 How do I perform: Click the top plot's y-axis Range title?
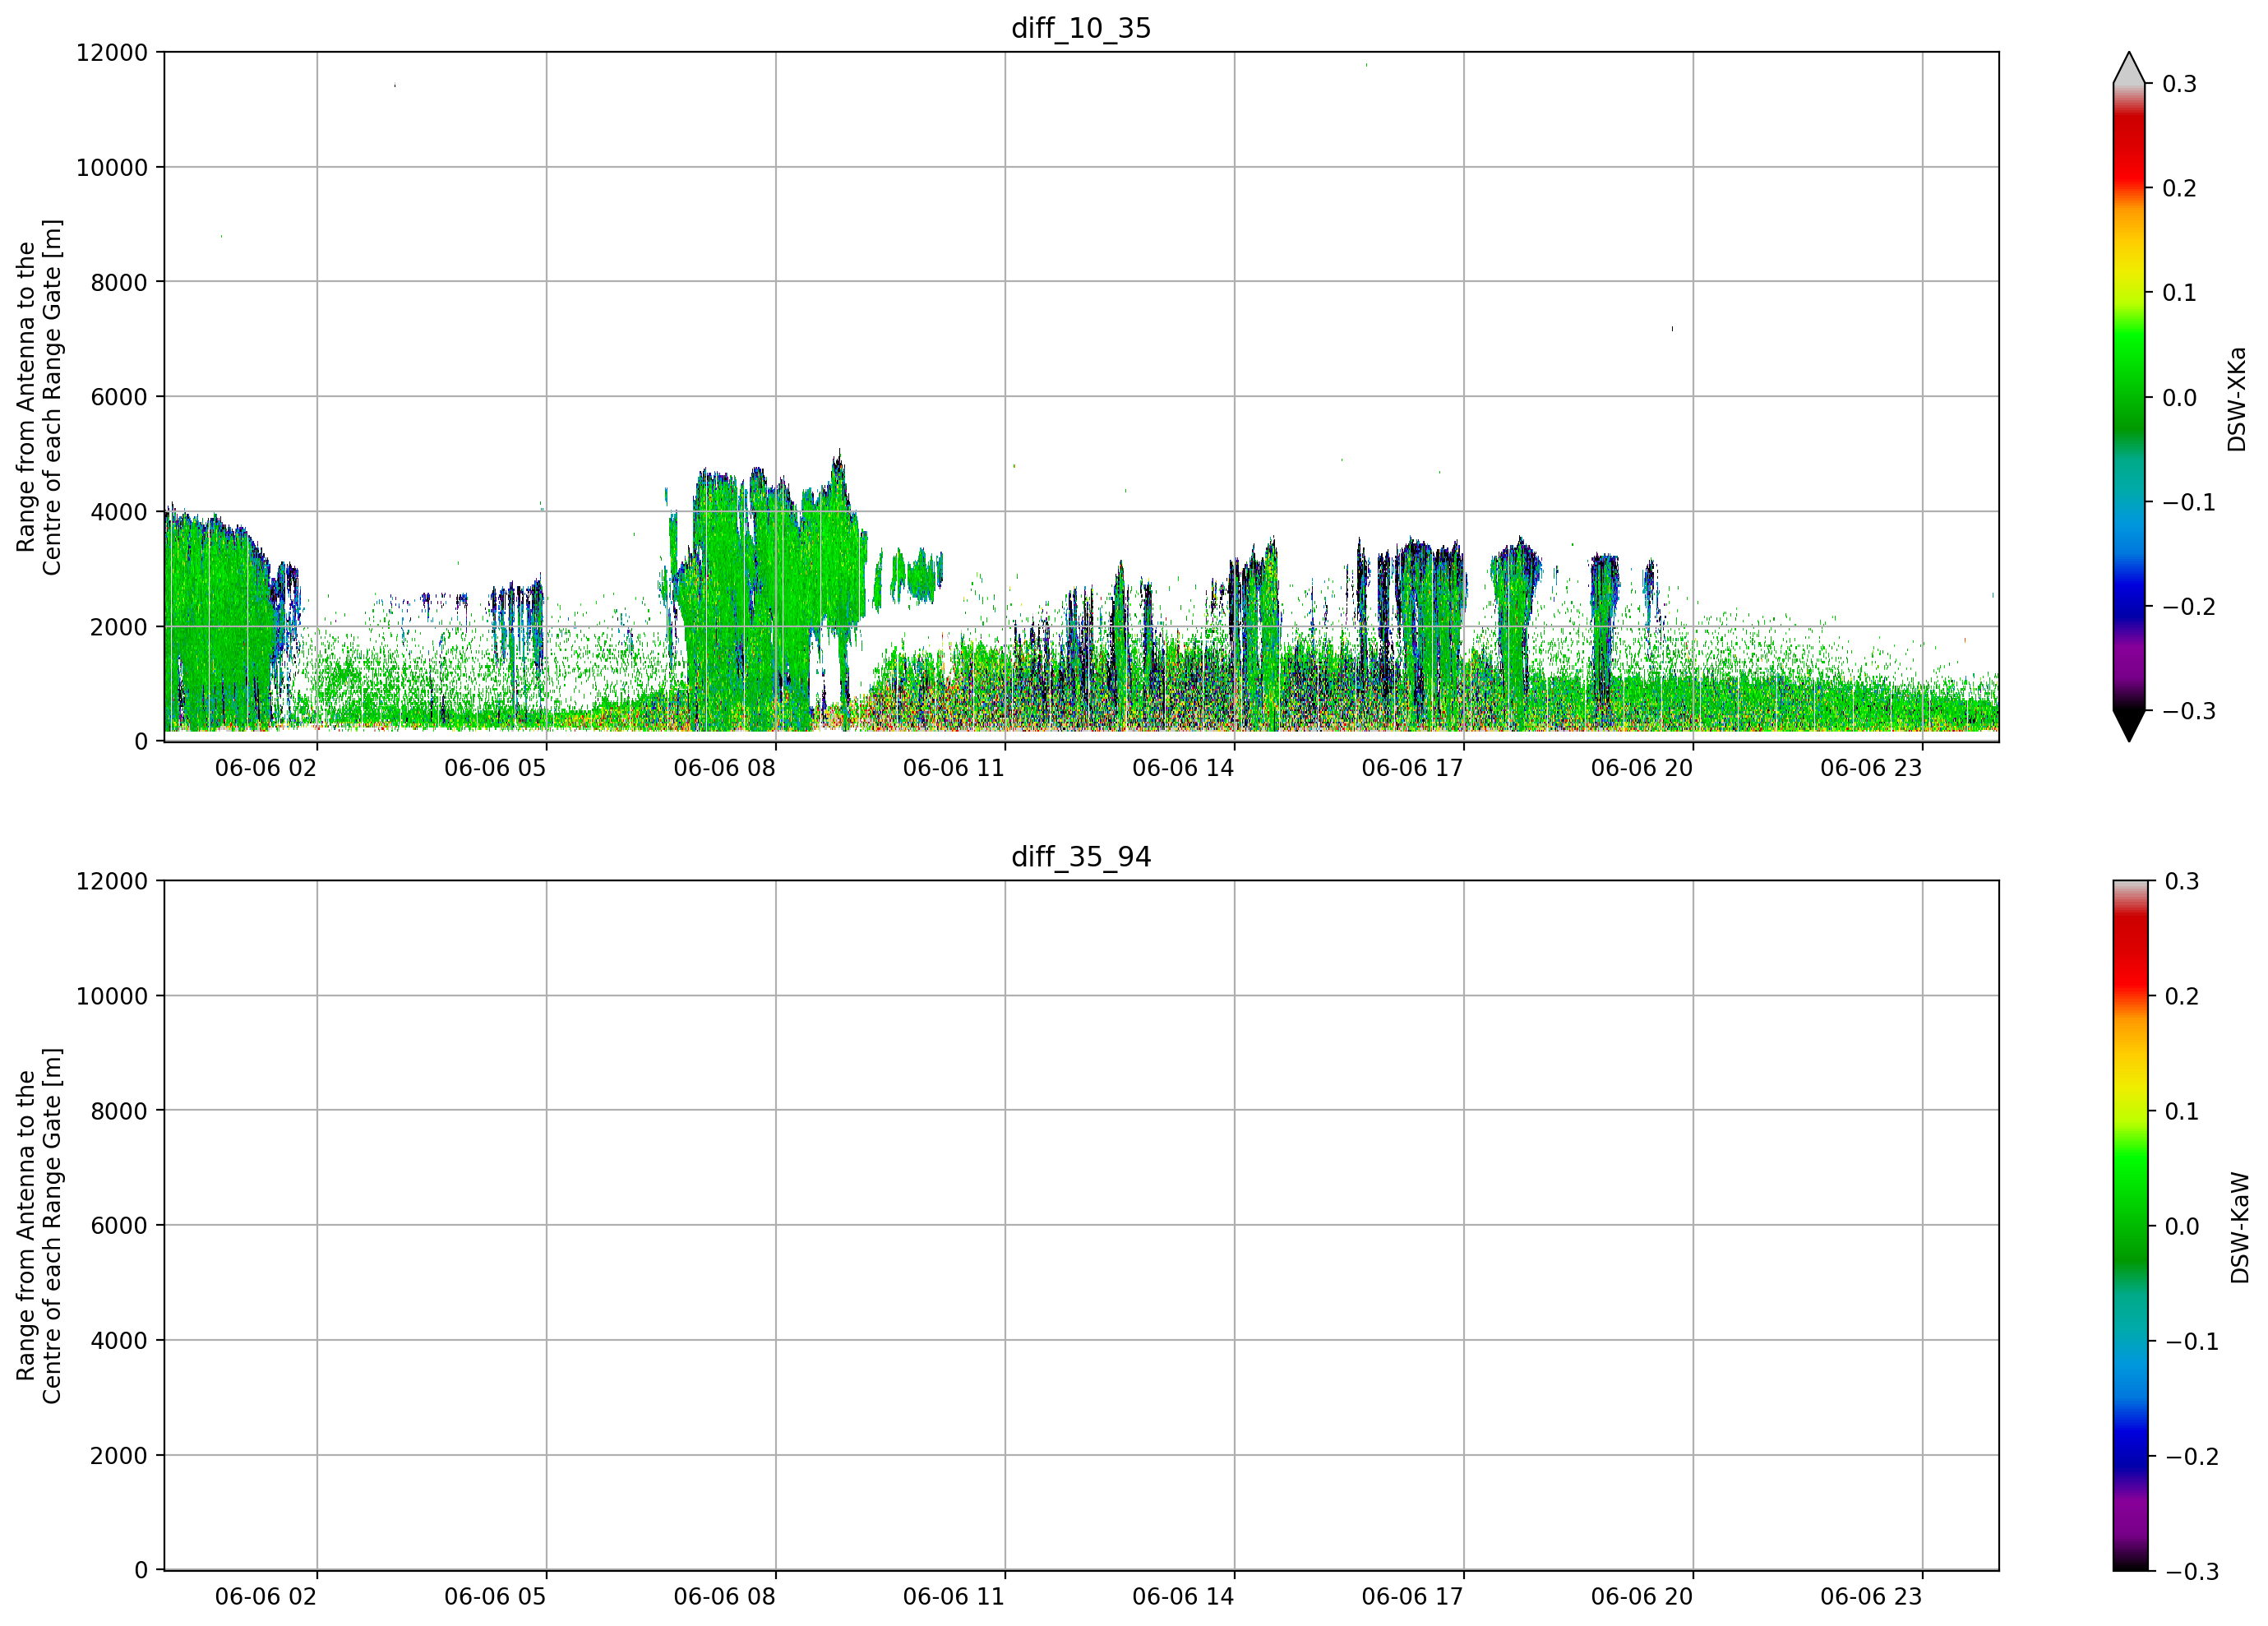pyautogui.click(x=39, y=397)
